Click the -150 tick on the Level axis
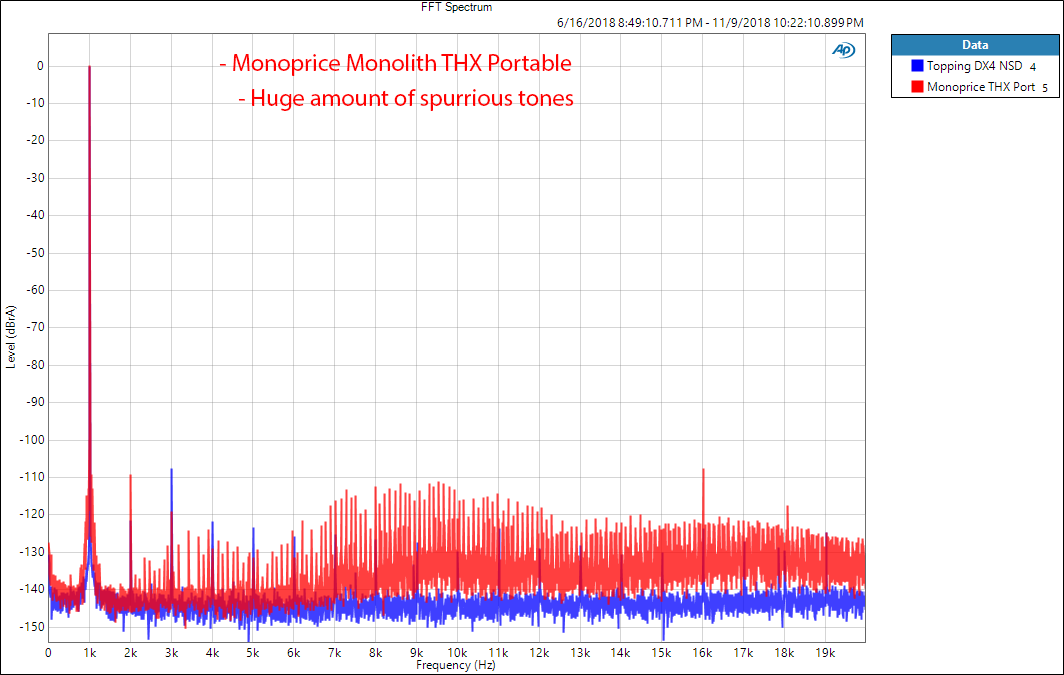This screenshot has height=675, width=1064. coord(32,626)
